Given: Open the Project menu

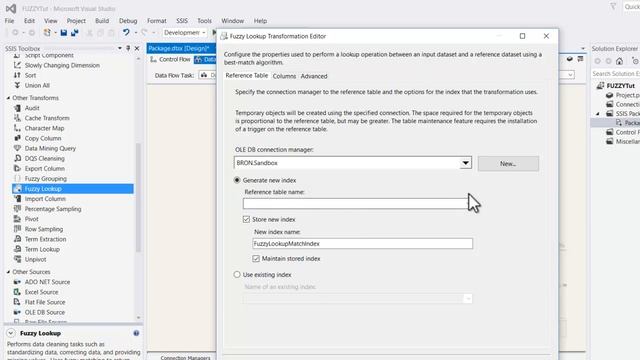Looking at the screenshot, I should [x=76, y=21].
